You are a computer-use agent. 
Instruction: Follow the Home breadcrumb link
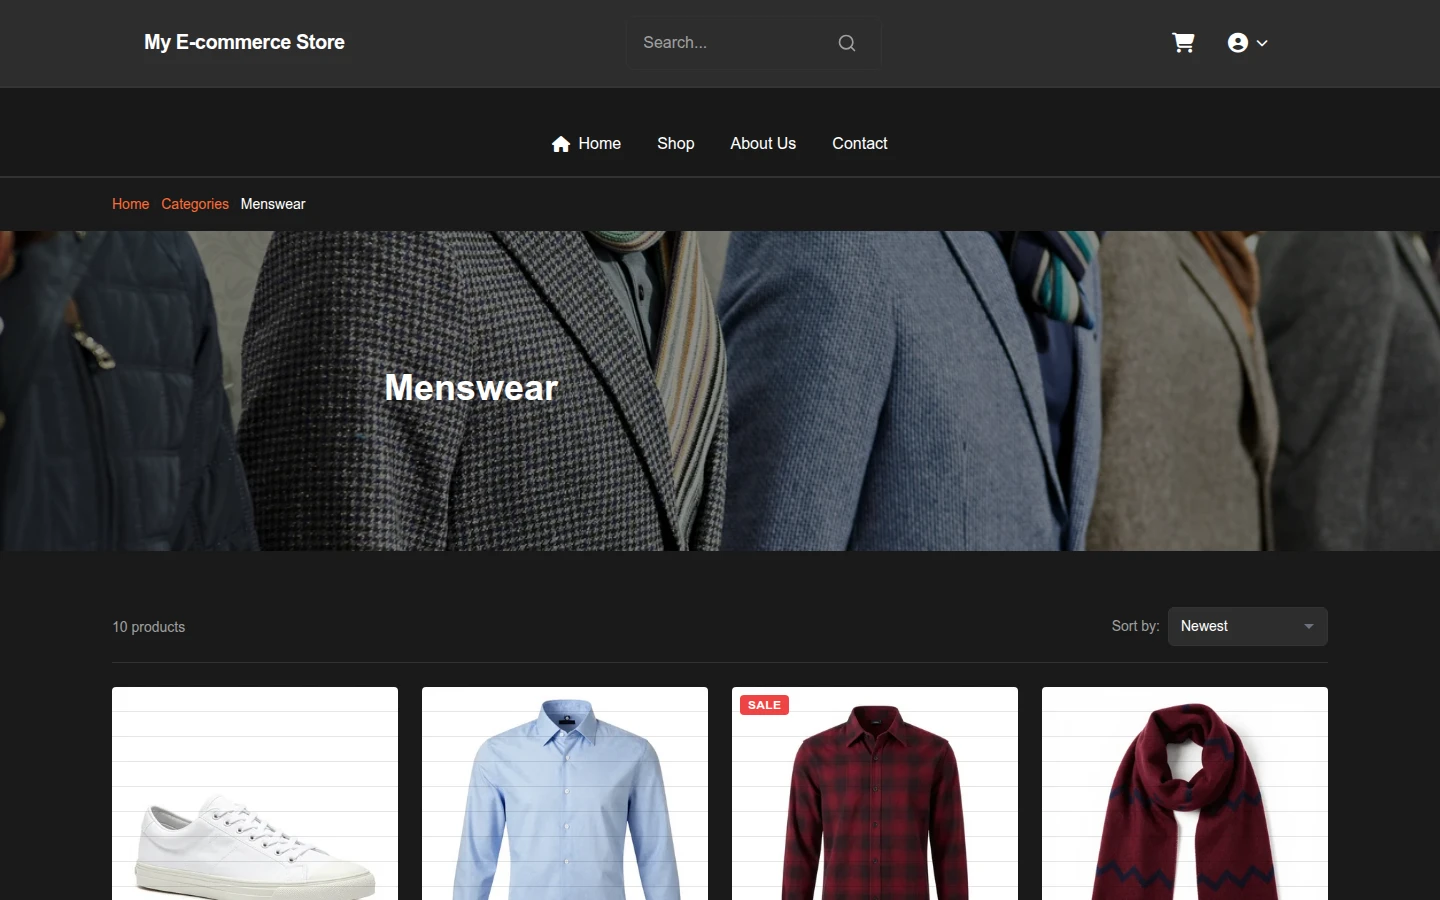[x=130, y=204]
